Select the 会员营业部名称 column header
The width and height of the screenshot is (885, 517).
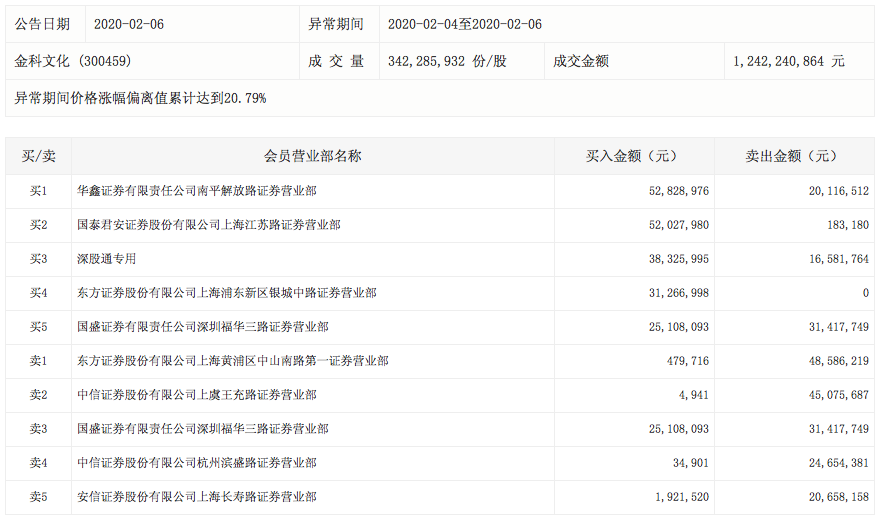click(x=312, y=156)
